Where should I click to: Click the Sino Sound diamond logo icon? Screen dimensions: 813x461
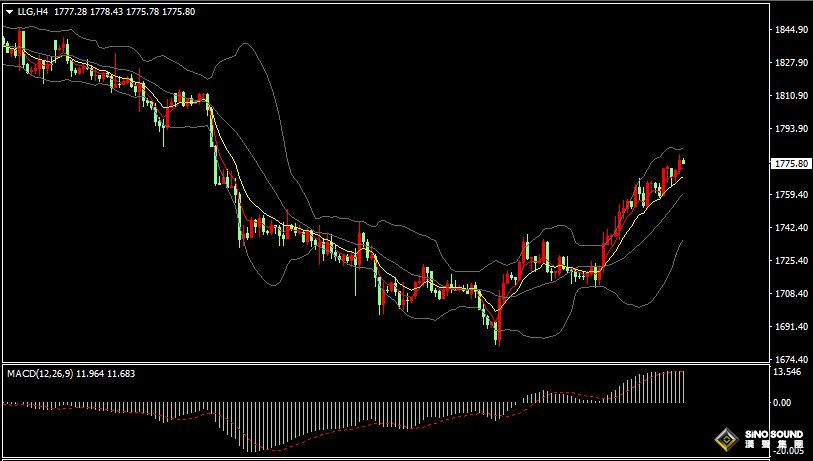[x=725, y=440]
